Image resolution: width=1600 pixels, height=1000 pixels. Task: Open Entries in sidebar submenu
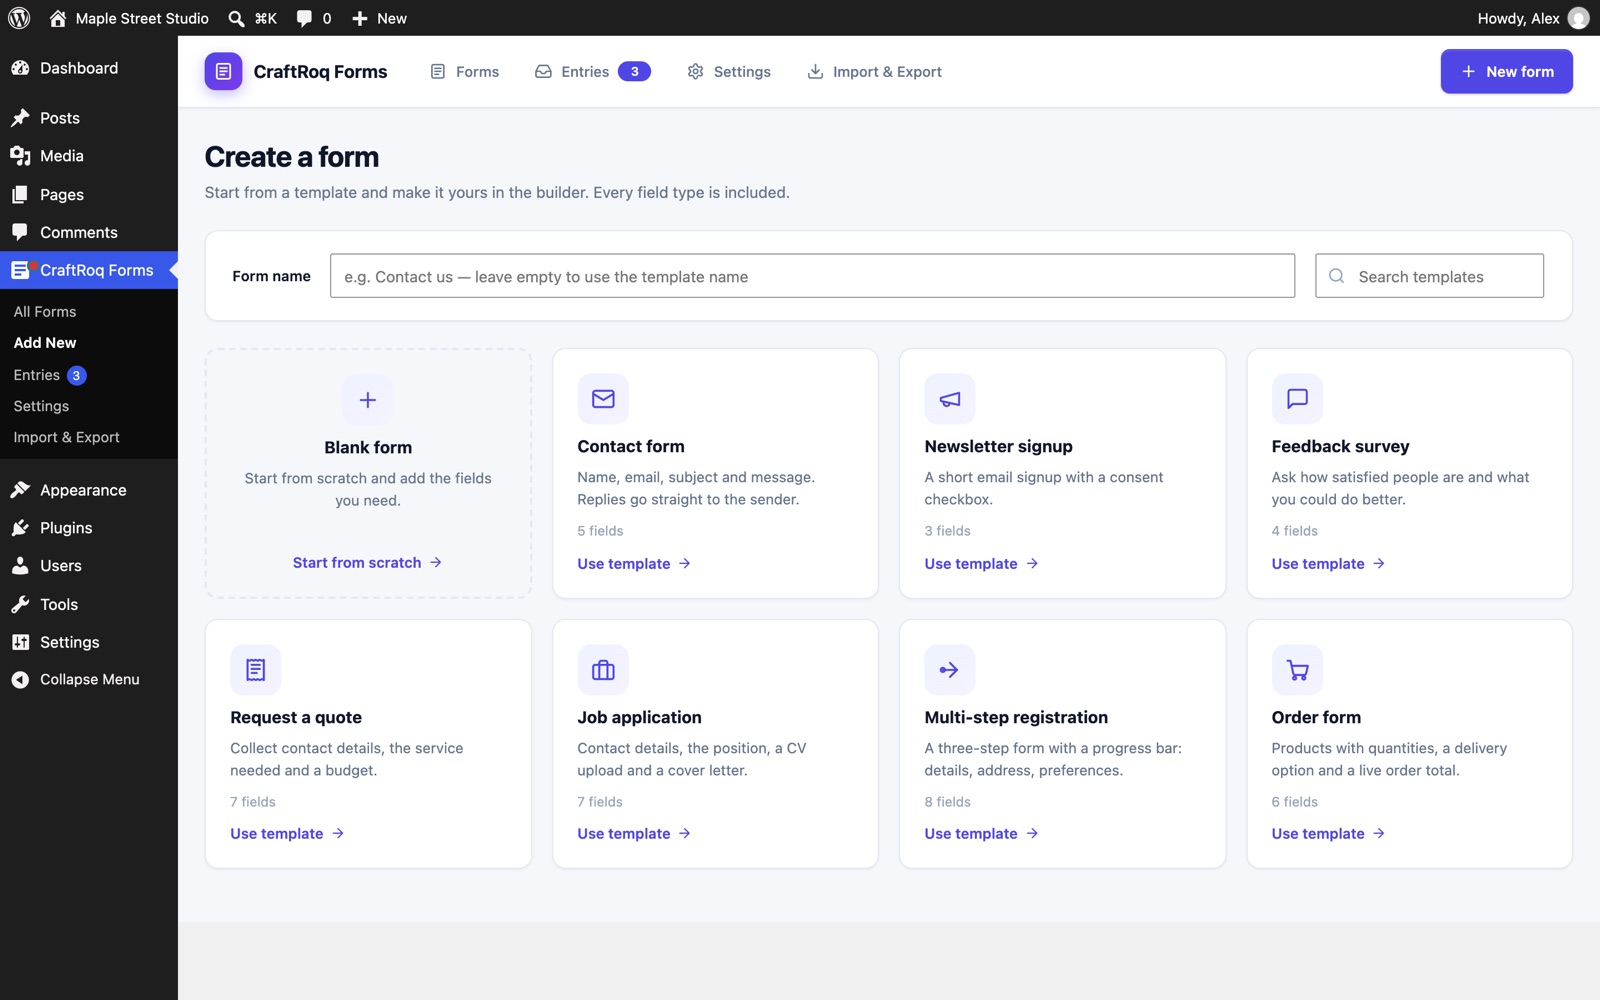pos(50,375)
